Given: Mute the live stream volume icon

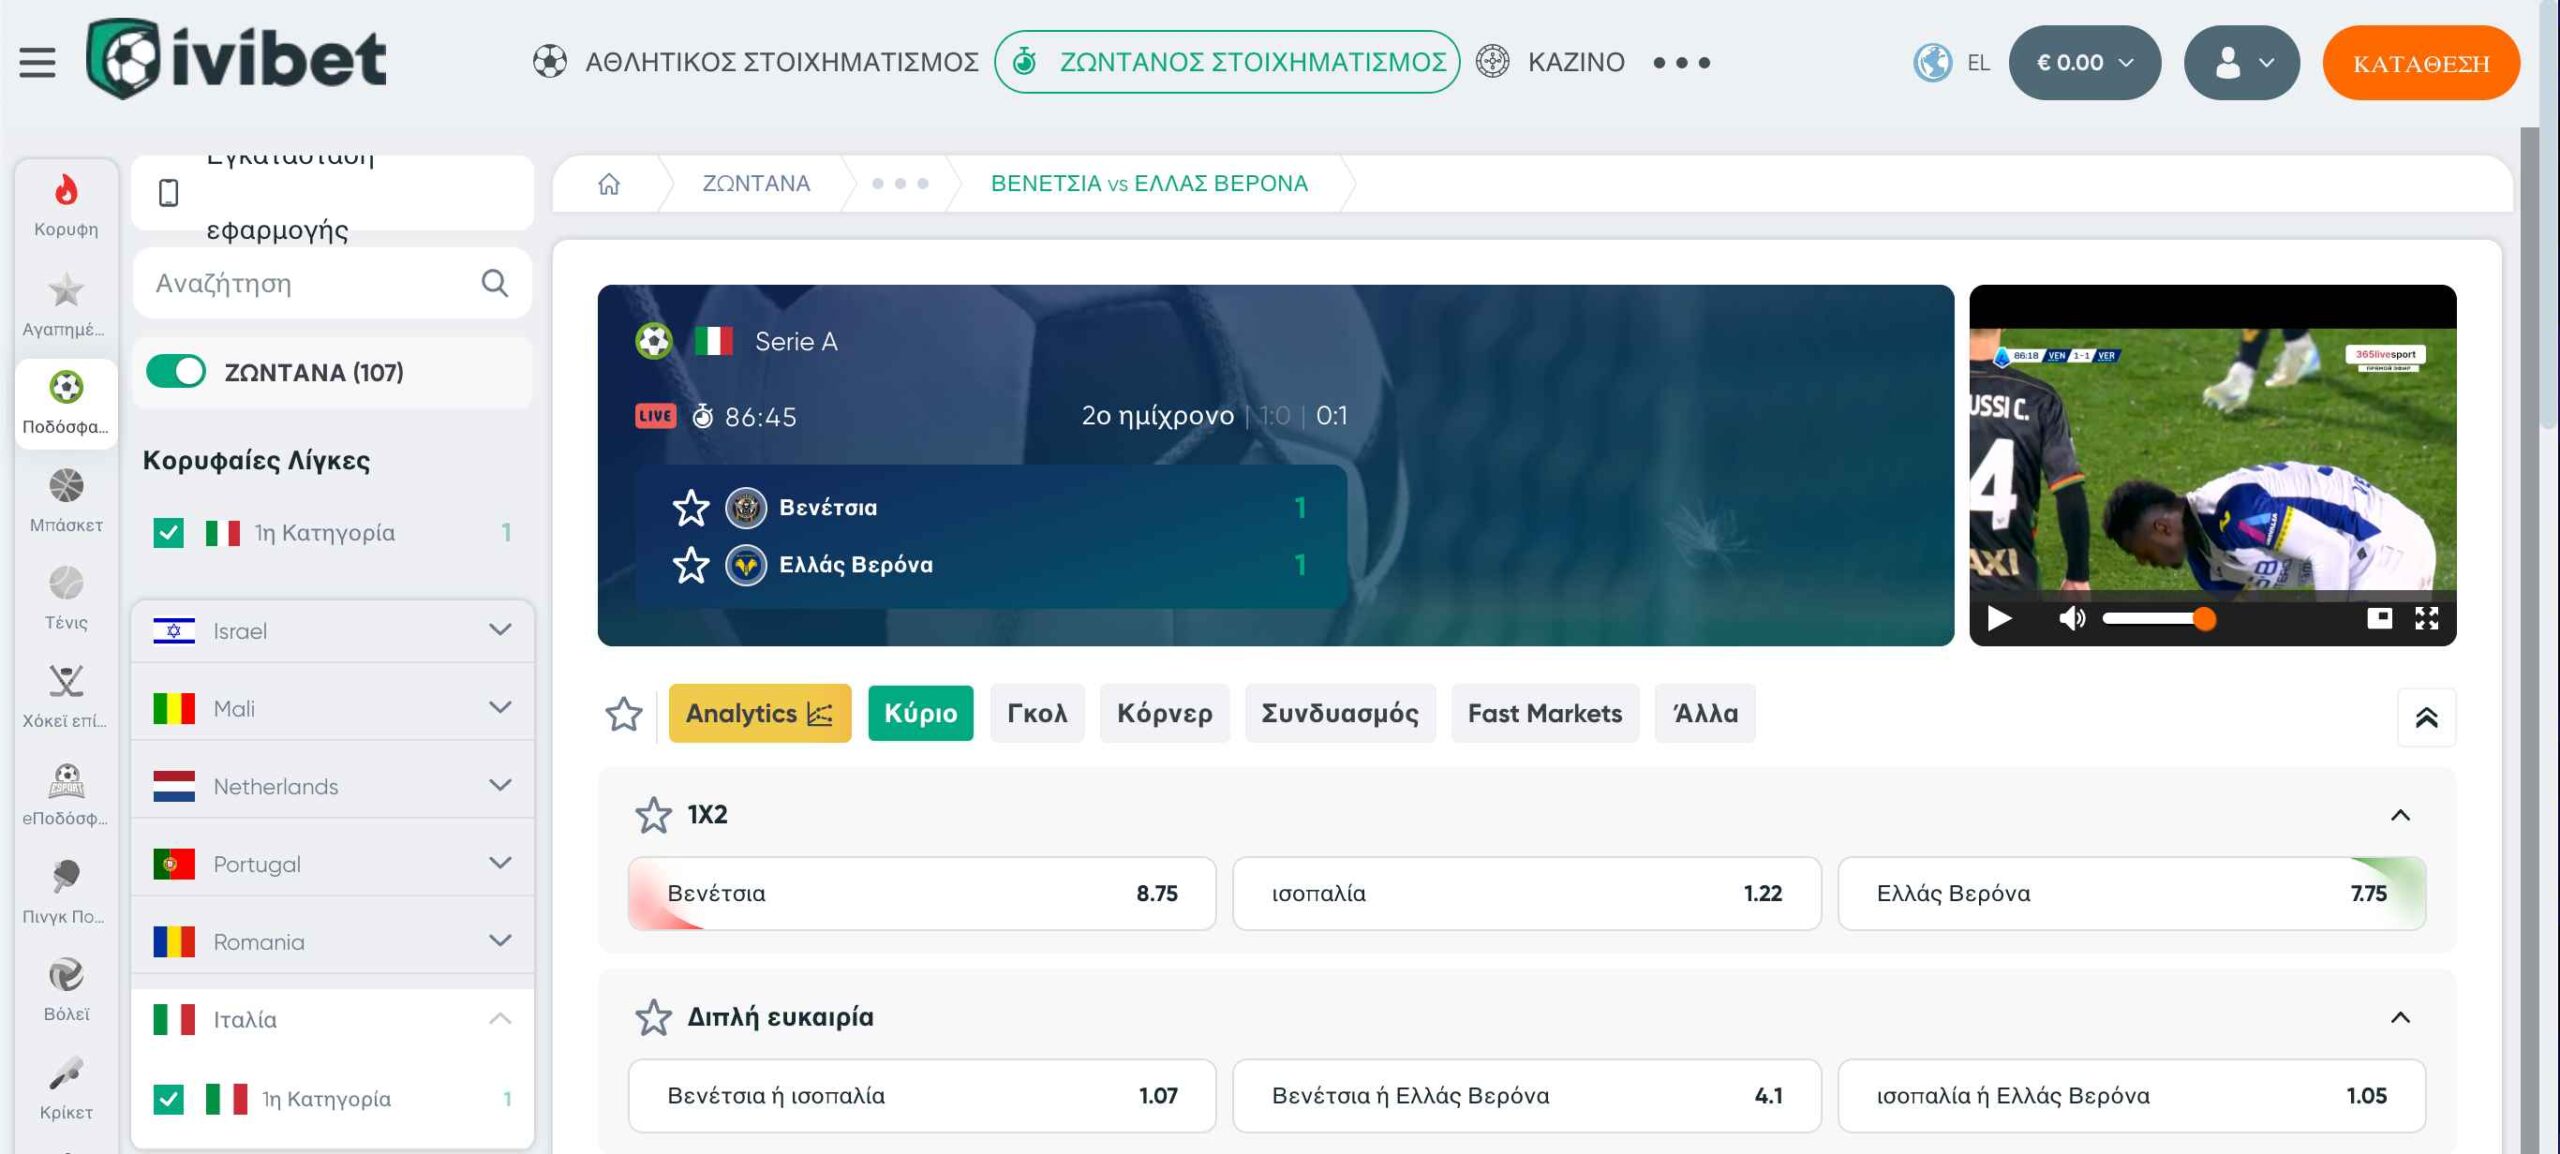Looking at the screenshot, I should point(2071,619).
